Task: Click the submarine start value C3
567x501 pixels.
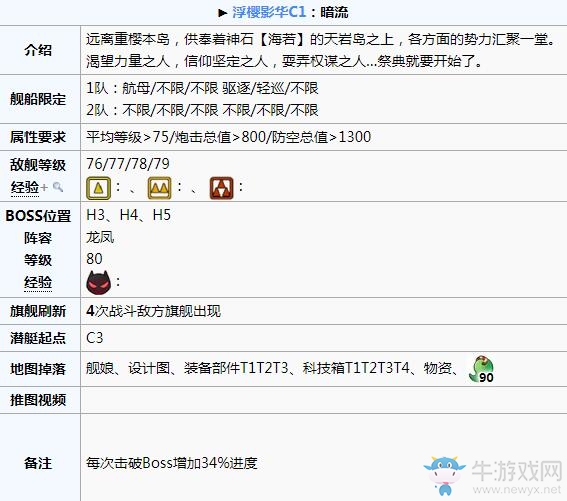Action: click(94, 338)
